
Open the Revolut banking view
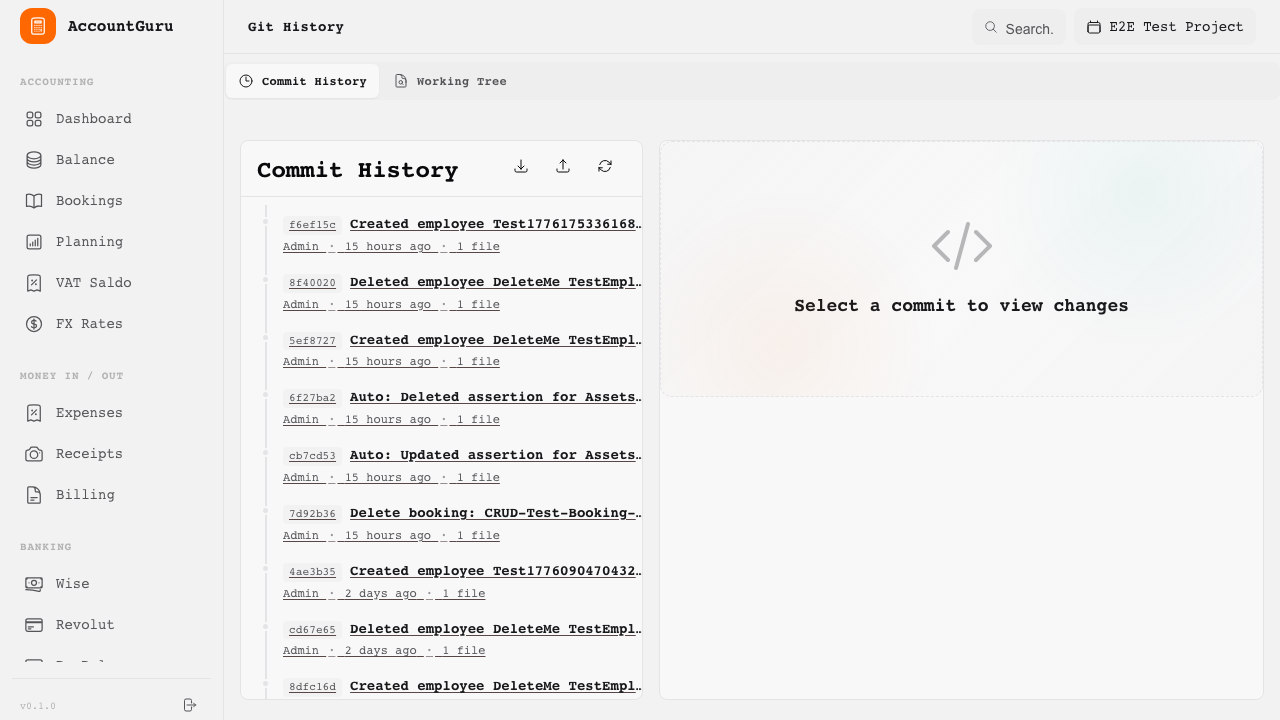[85, 624]
